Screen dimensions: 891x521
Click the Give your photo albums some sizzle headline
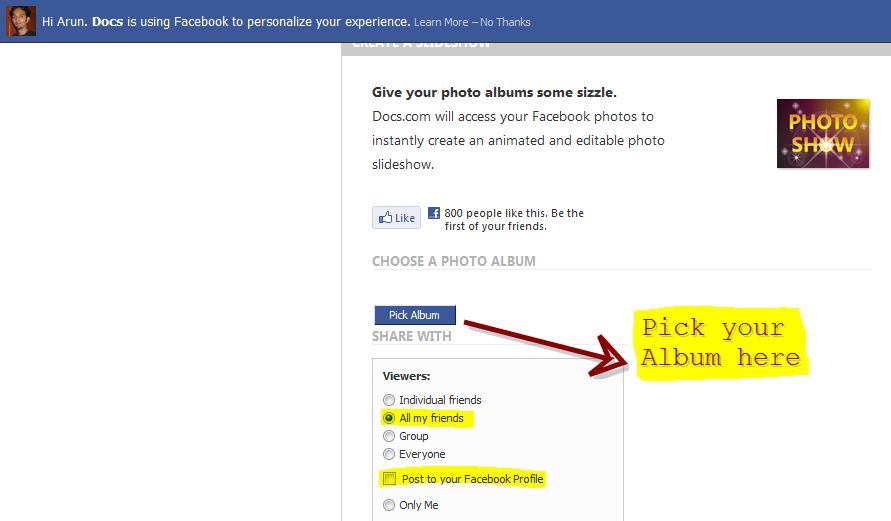tap(494, 93)
